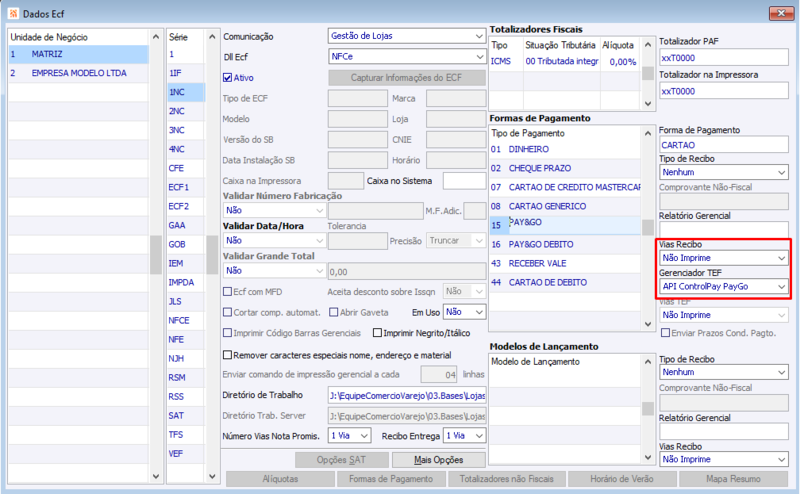Image resolution: width=800 pixels, height=494 pixels.
Task: Select série ECF1 in the list
Action: 186,187
